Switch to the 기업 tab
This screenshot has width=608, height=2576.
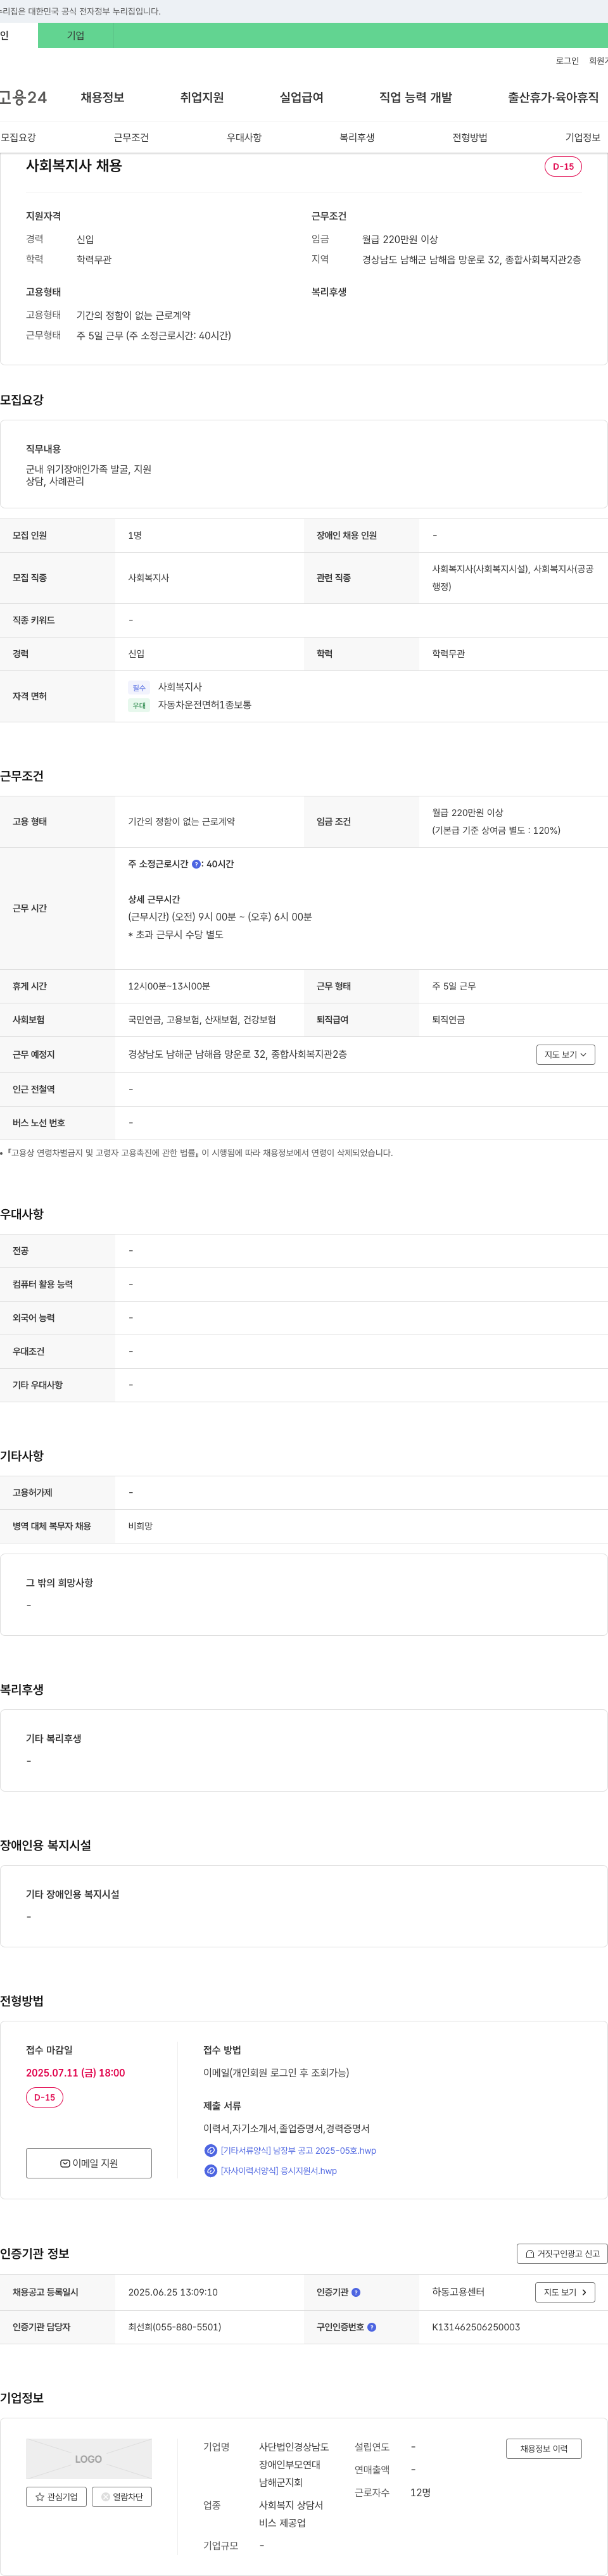click(76, 36)
